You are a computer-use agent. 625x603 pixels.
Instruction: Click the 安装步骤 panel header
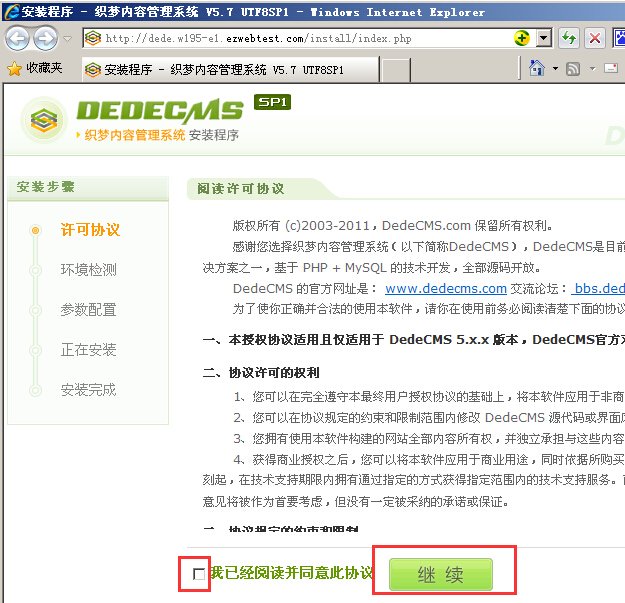click(88, 187)
